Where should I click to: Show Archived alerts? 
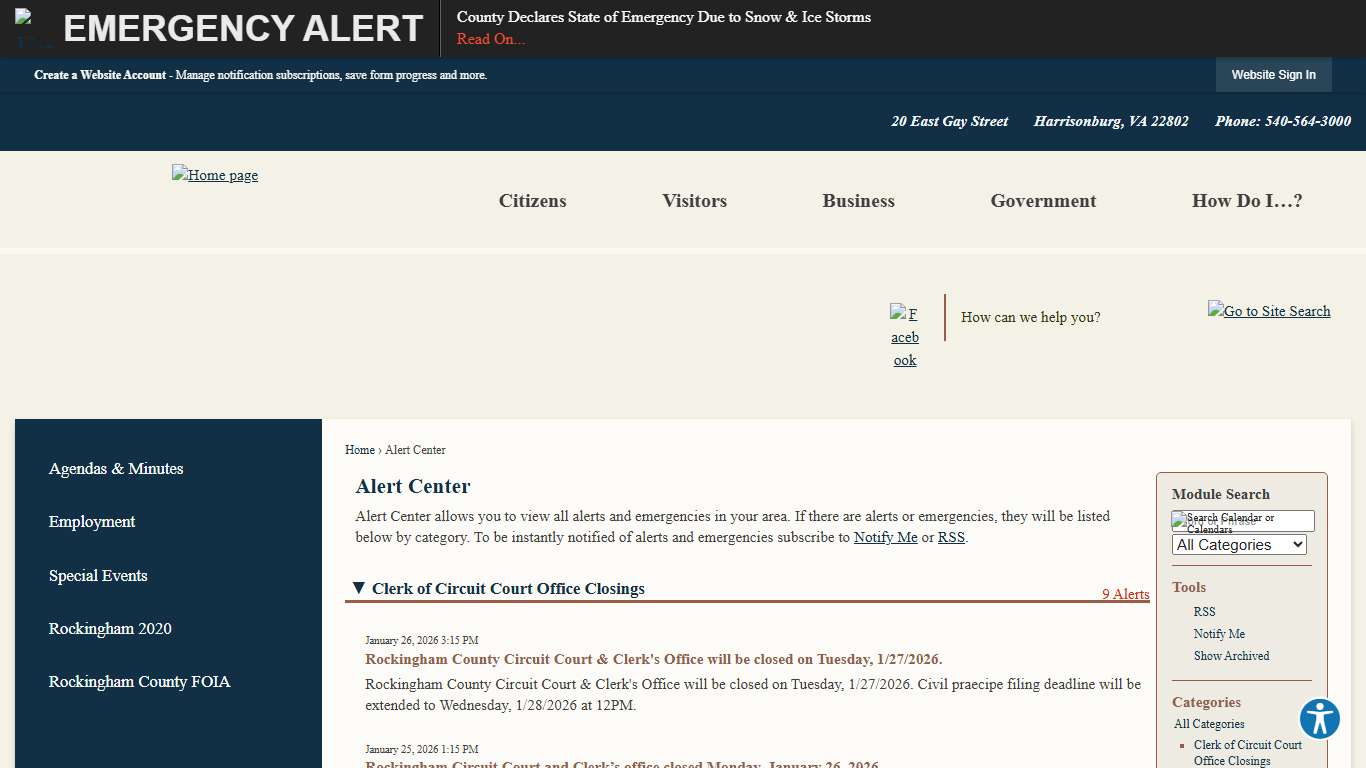click(1231, 655)
